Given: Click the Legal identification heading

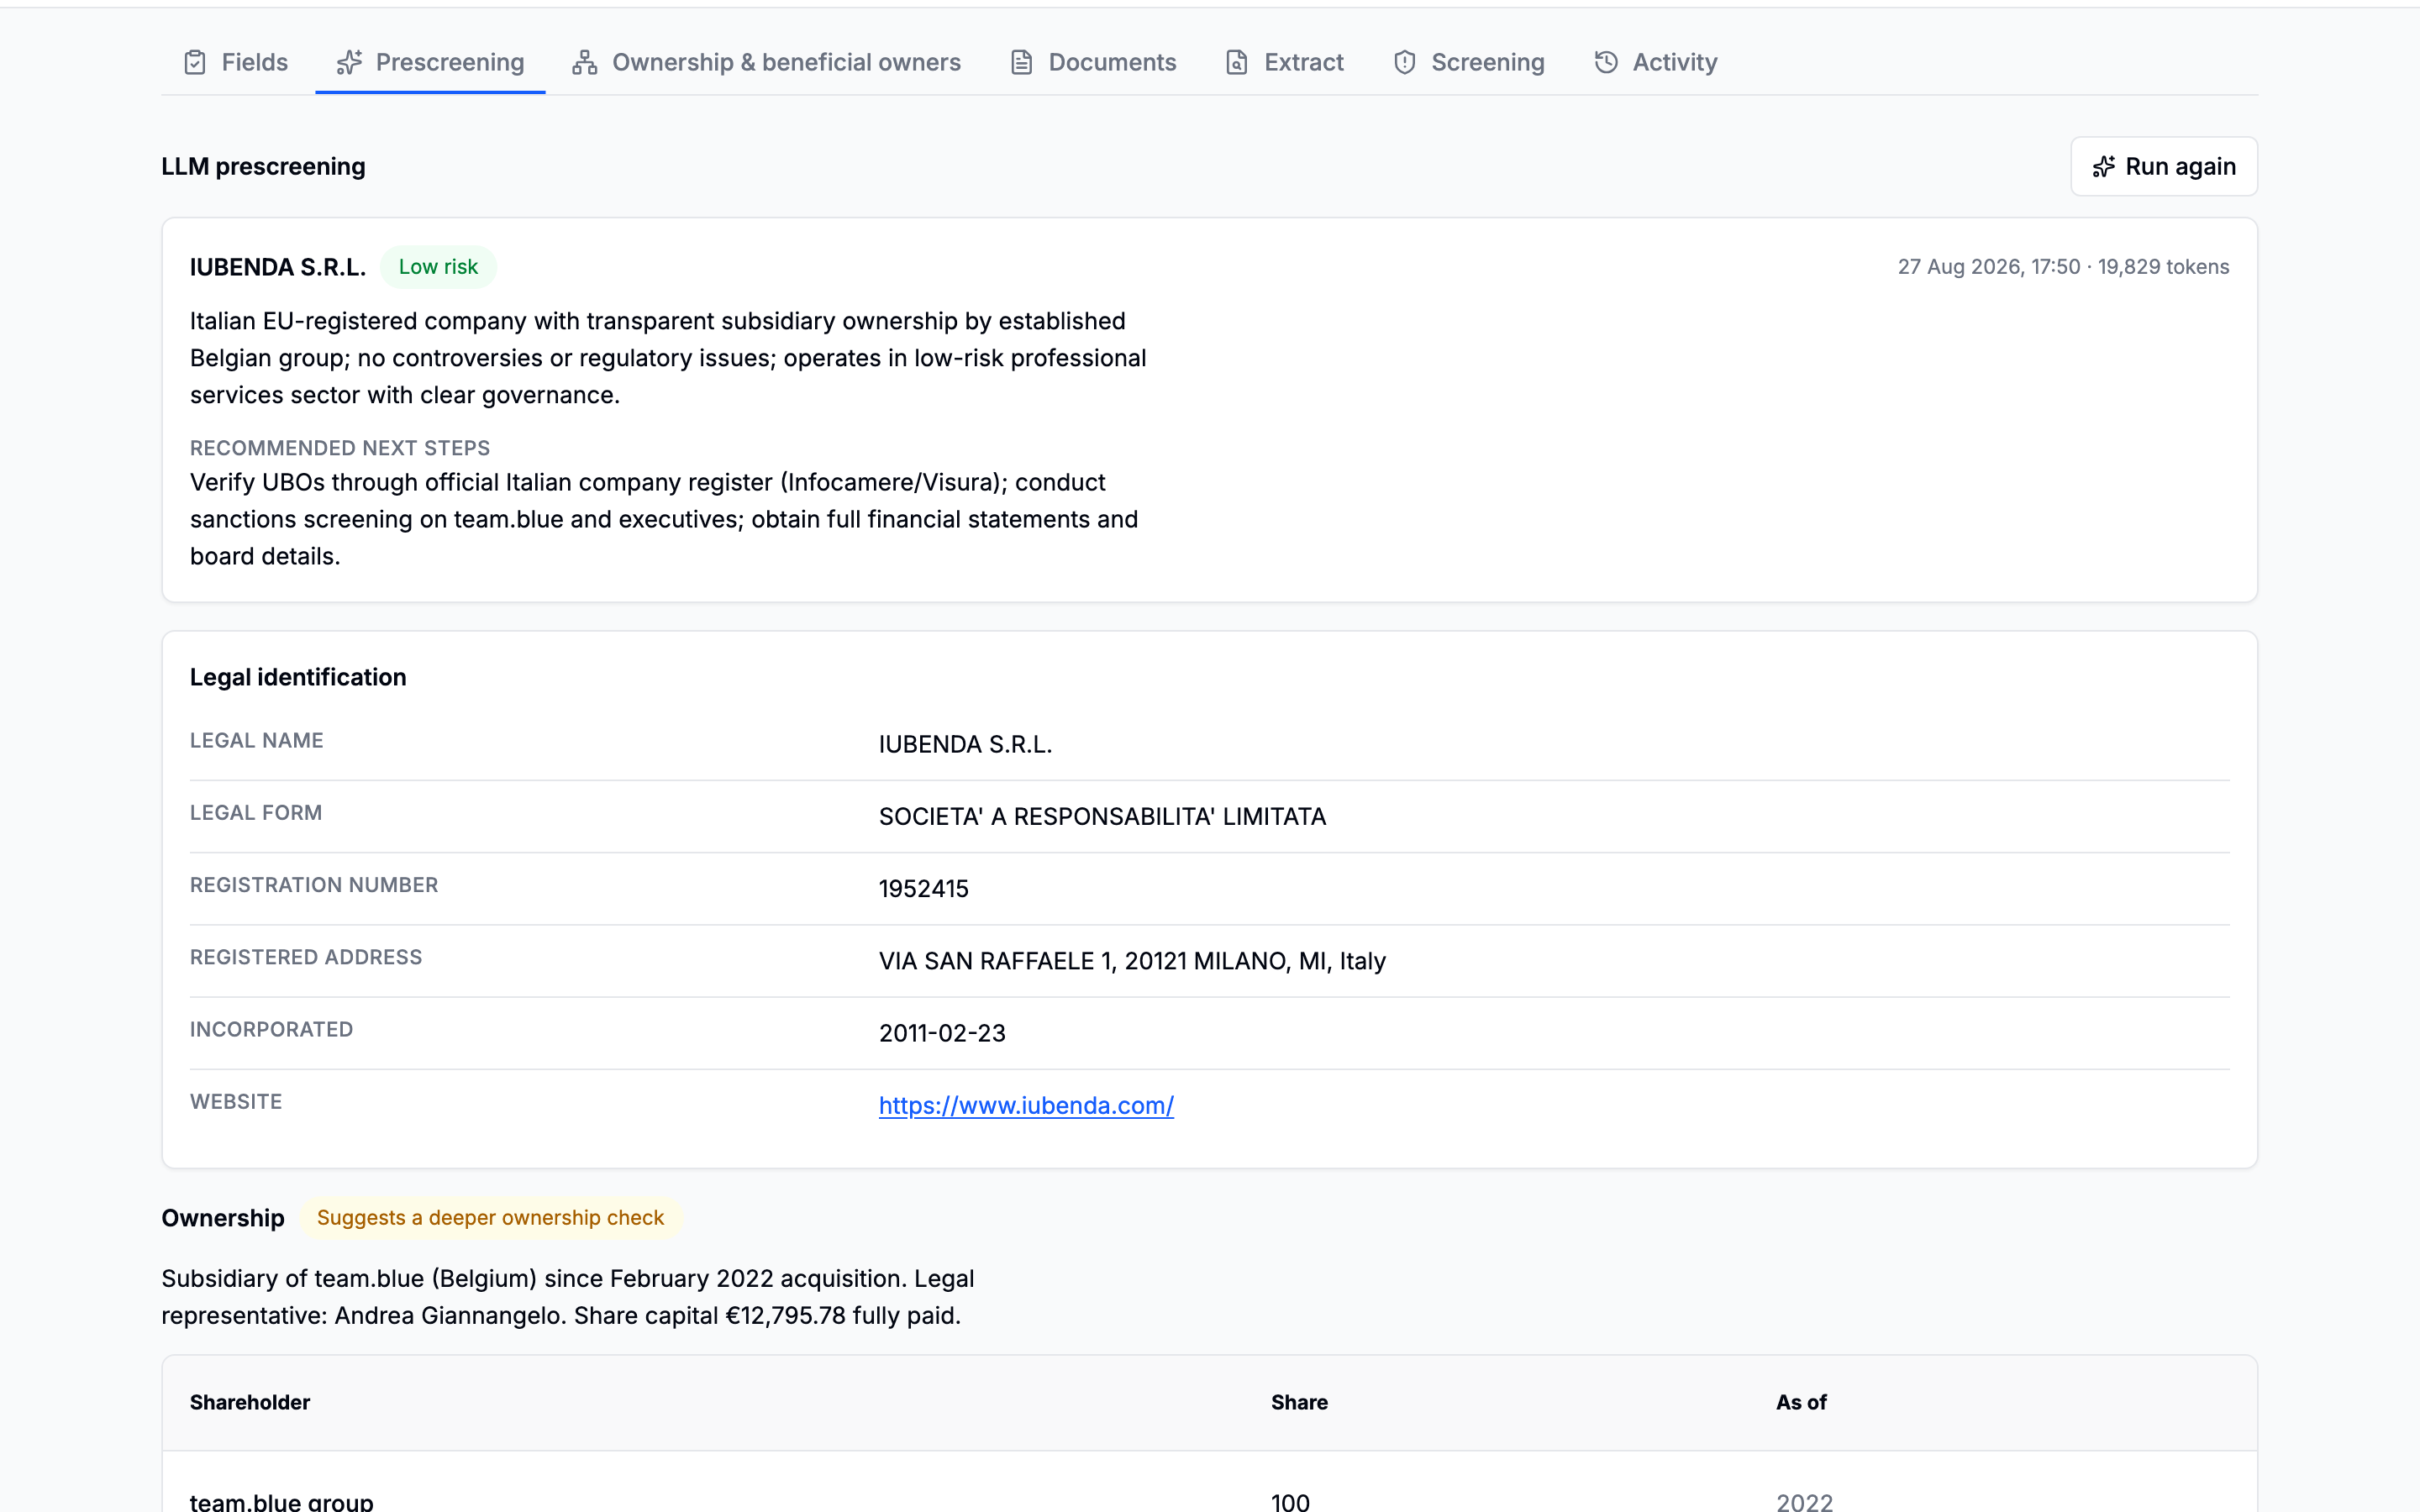Looking at the screenshot, I should [298, 677].
